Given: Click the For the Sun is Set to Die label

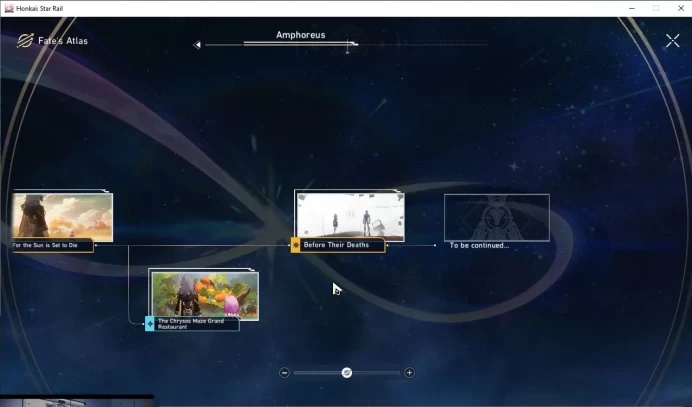Looking at the screenshot, I should click(52, 245).
